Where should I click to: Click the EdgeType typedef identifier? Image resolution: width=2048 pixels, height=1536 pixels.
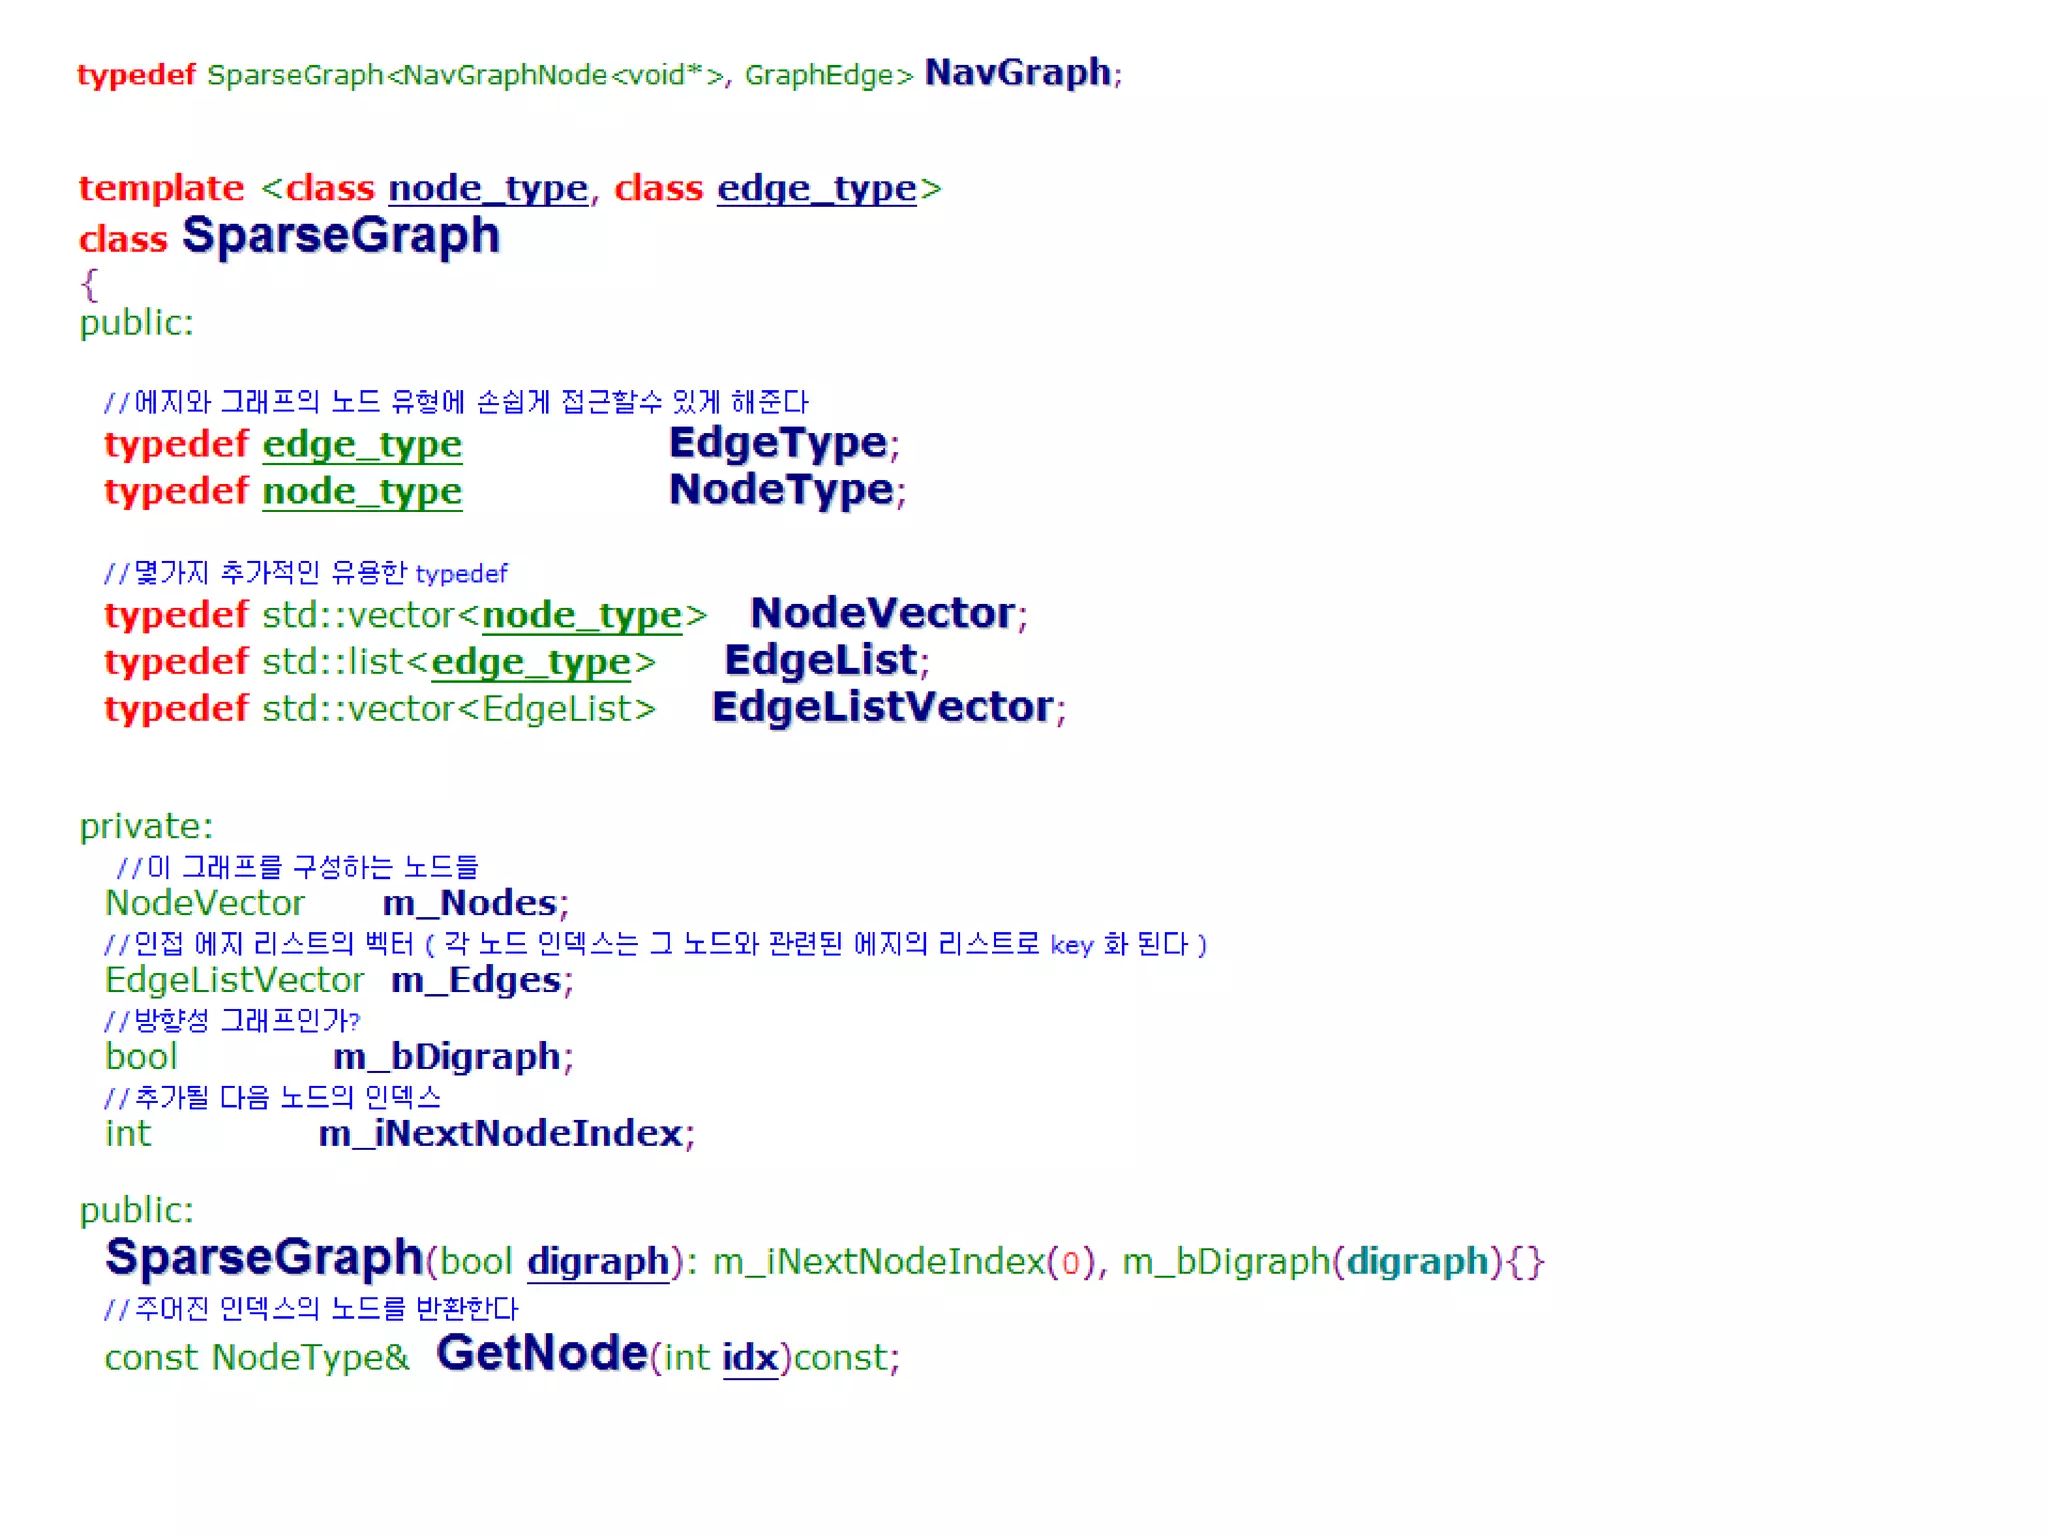click(778, 443)
